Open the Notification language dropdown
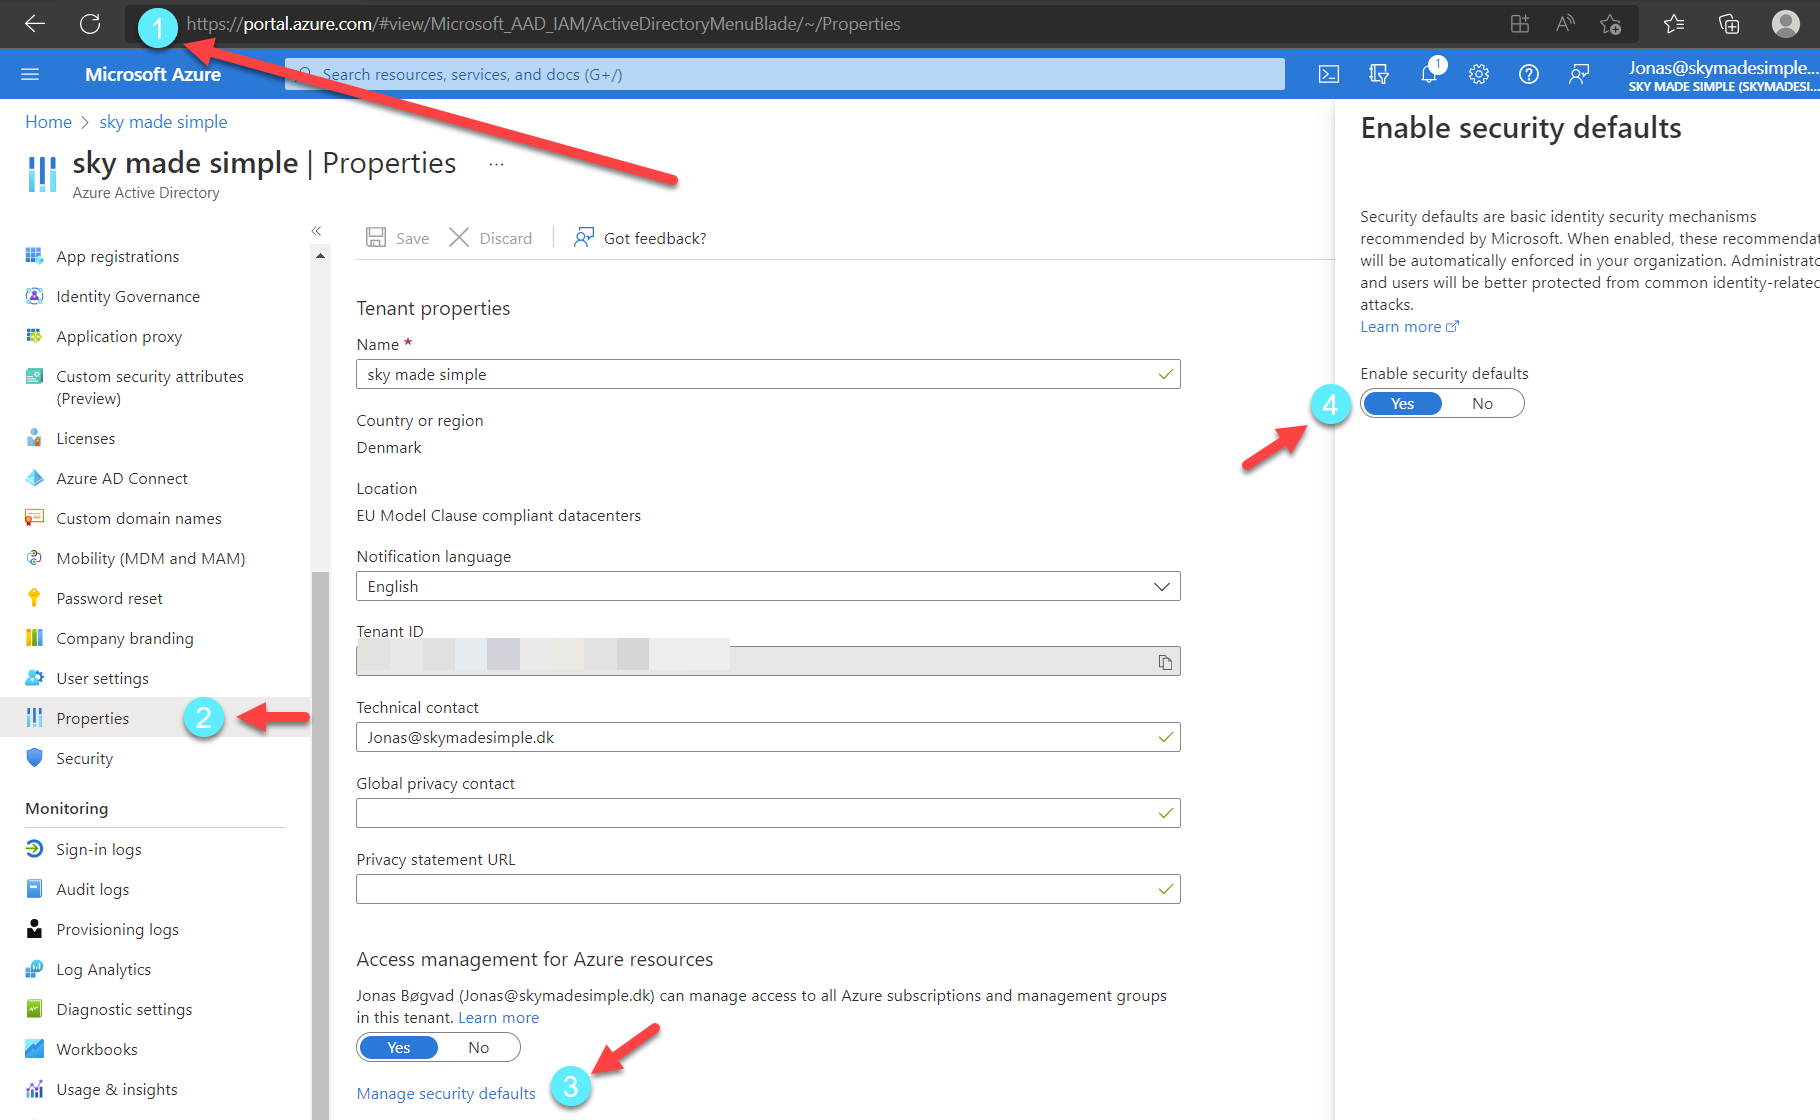Viewport: 1820px width, 1120px height. pyautogui.click(x=768, y=586)
